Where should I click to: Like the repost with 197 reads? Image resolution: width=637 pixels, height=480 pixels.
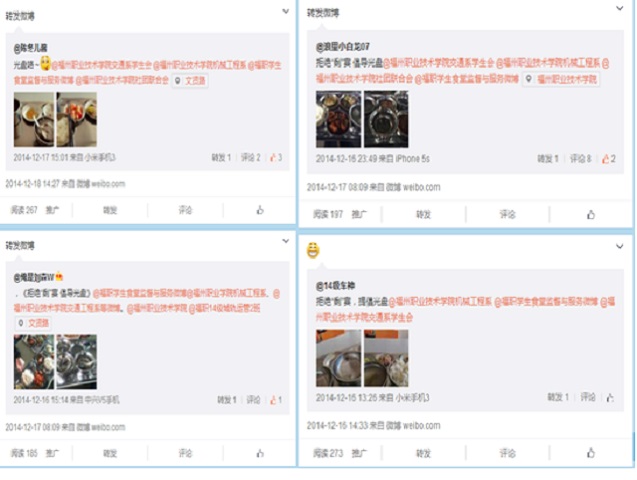coord(591,214)
